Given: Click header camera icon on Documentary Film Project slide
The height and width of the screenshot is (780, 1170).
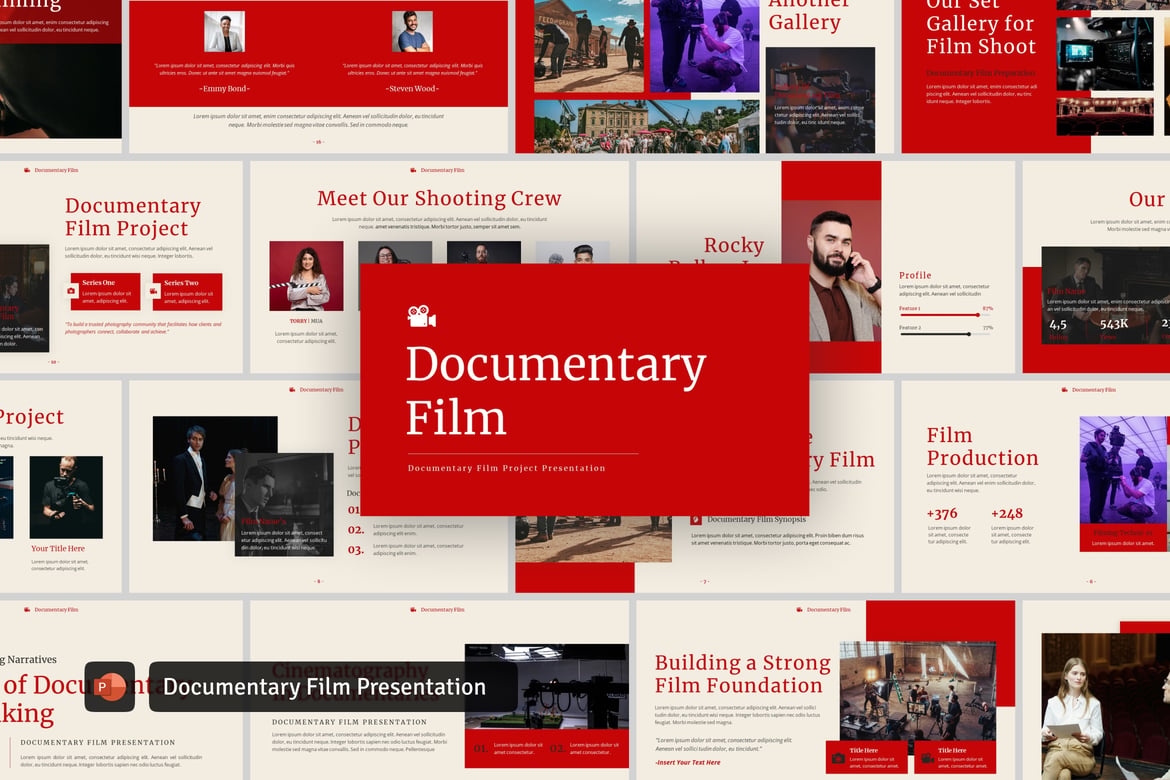Looking at the screenshot, I should click(x=27, y=170).
